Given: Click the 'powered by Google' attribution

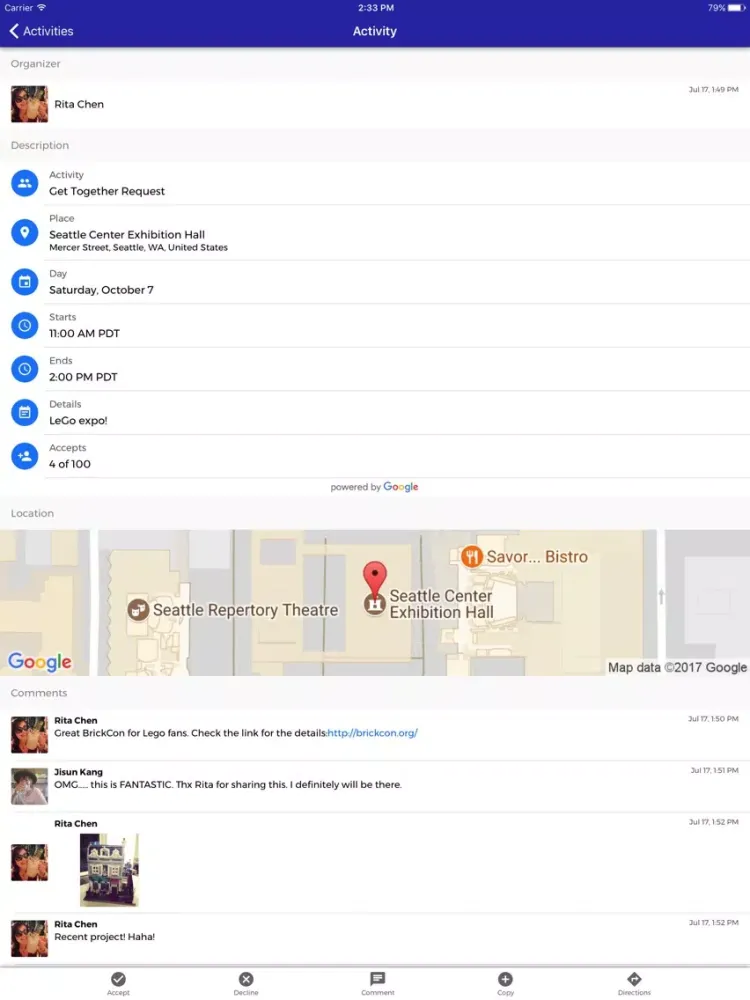Looking at the screenshot, I should (374, 487).
